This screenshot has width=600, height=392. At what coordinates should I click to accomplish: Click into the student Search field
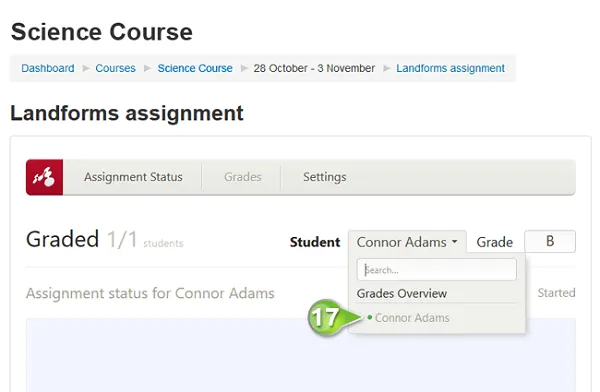(437, 270)
